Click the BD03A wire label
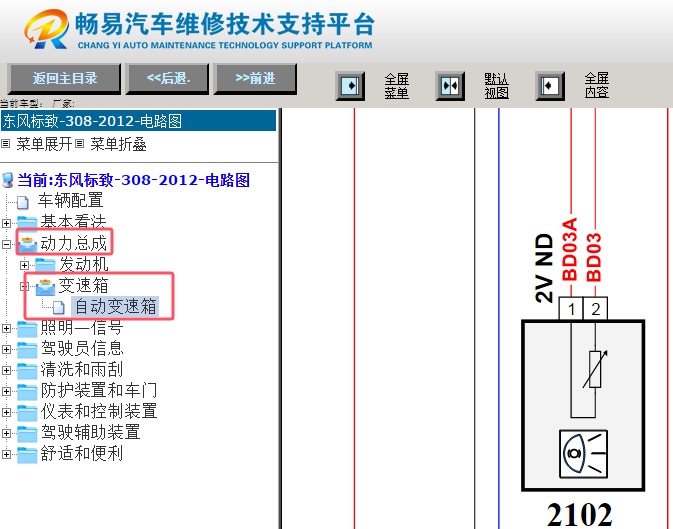673x529 pixels. coord(570,250)
